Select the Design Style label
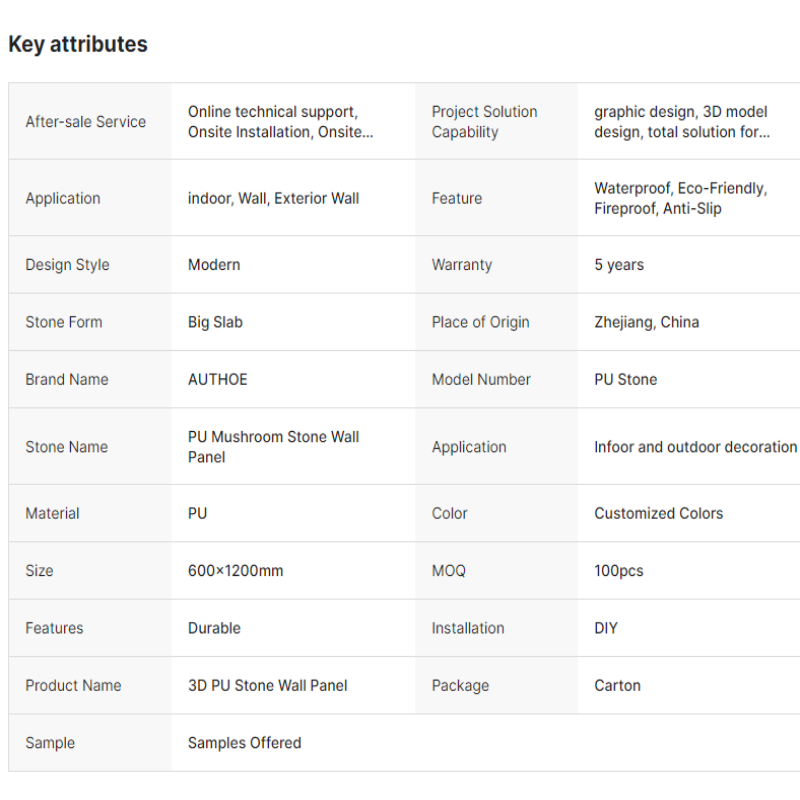Viewport: 800px width, 800px height. point(67,265)
